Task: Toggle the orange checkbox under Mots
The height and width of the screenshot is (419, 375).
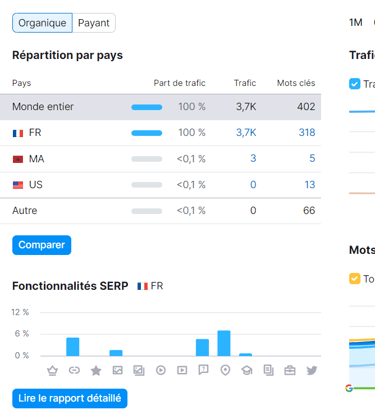Action: pyautogui.click(x=355, y=278)
